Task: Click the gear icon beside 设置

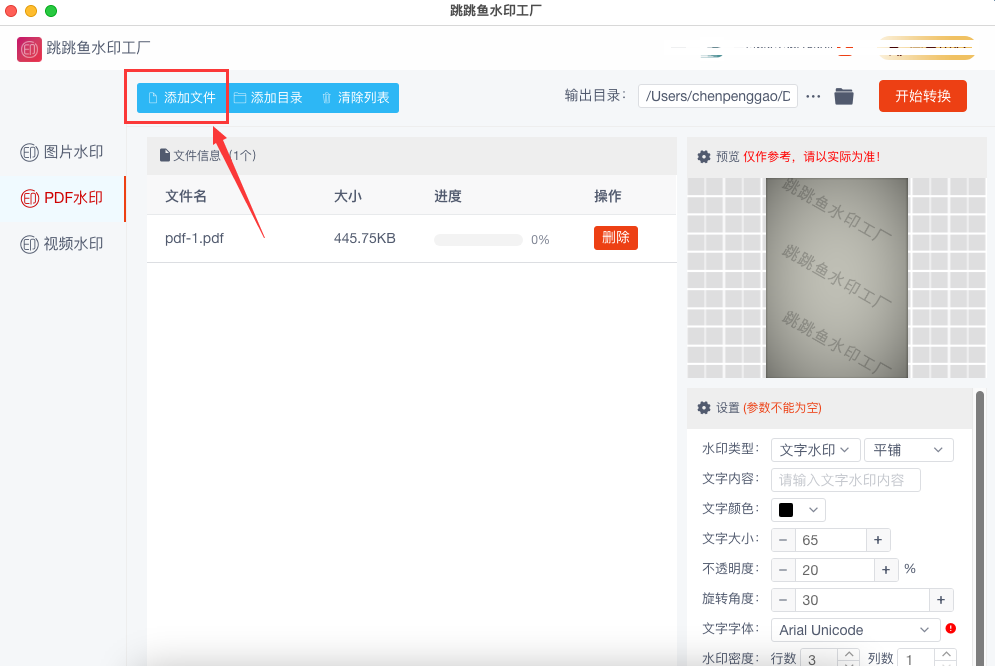Action: (x=704, y=408)
